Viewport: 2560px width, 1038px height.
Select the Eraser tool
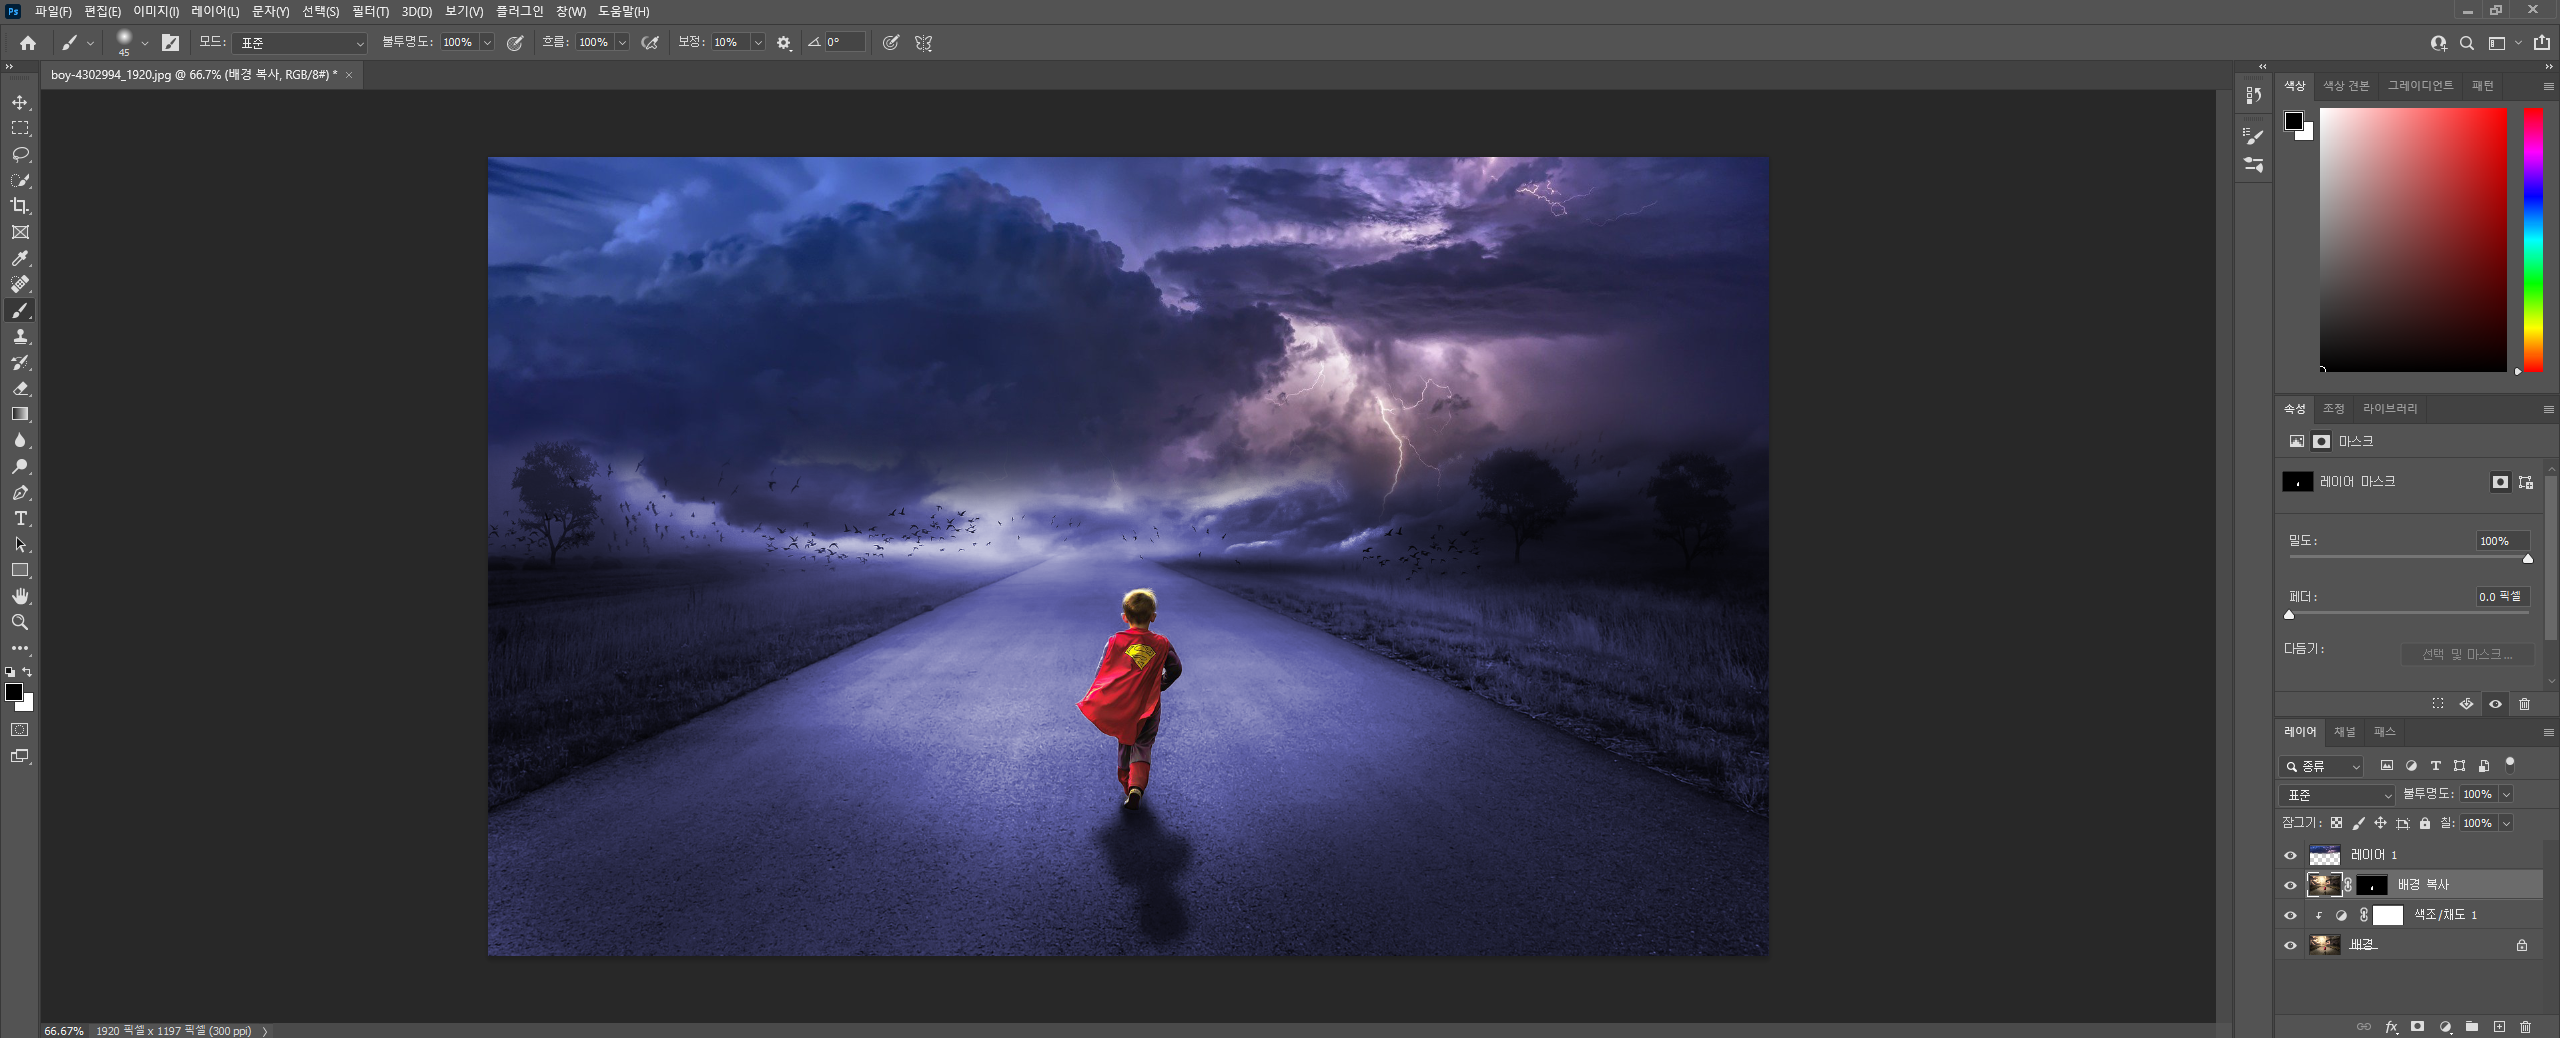tap(20, 388)
